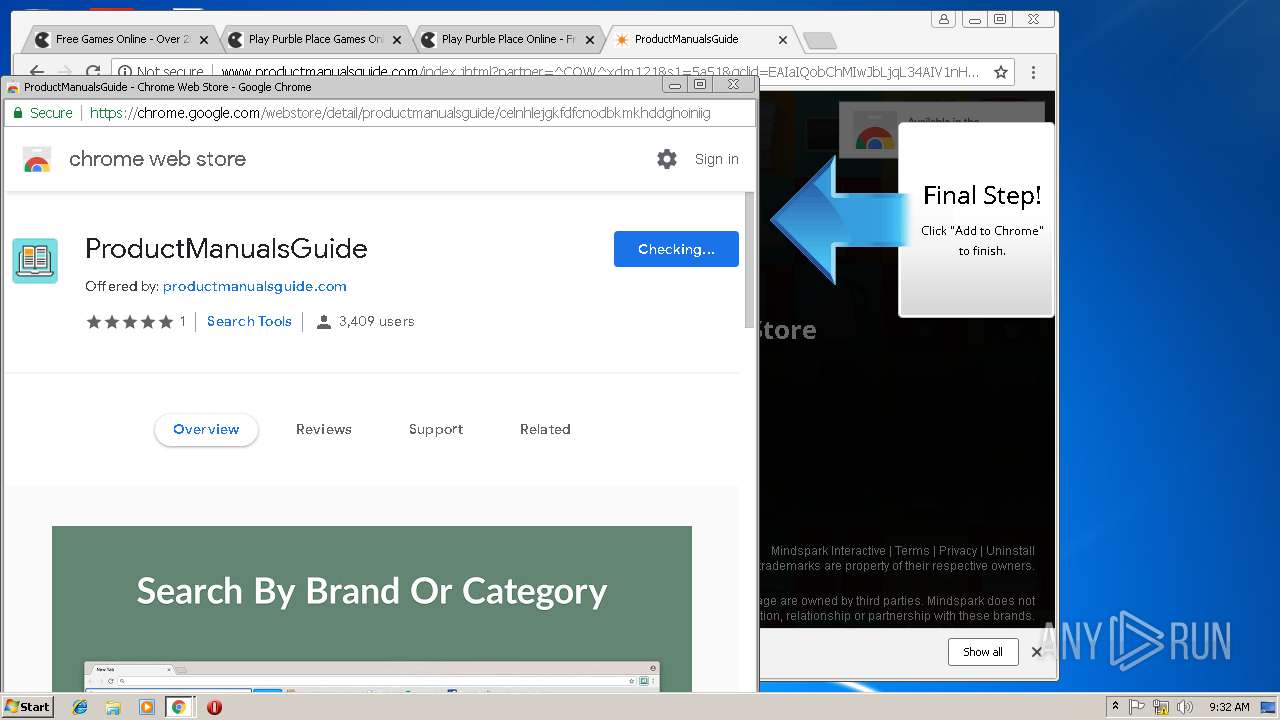Click Uninstall link in page footer
Screen dimensions: 1280x720
(x=1010, y=551)
